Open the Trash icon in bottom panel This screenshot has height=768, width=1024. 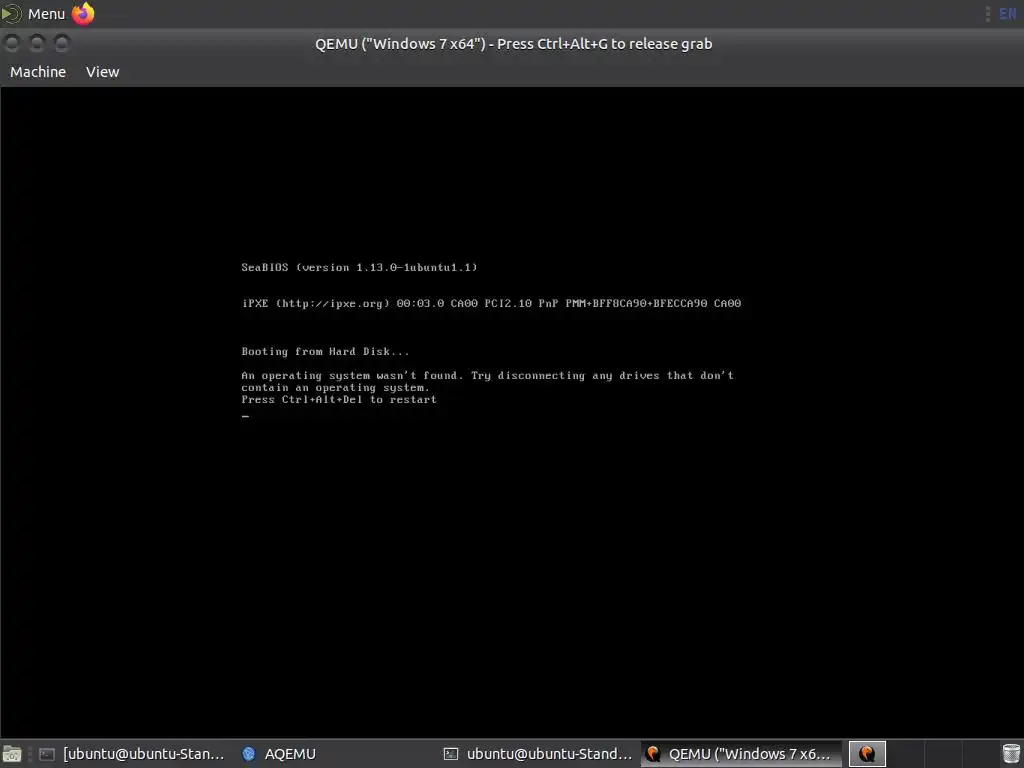1010,753
